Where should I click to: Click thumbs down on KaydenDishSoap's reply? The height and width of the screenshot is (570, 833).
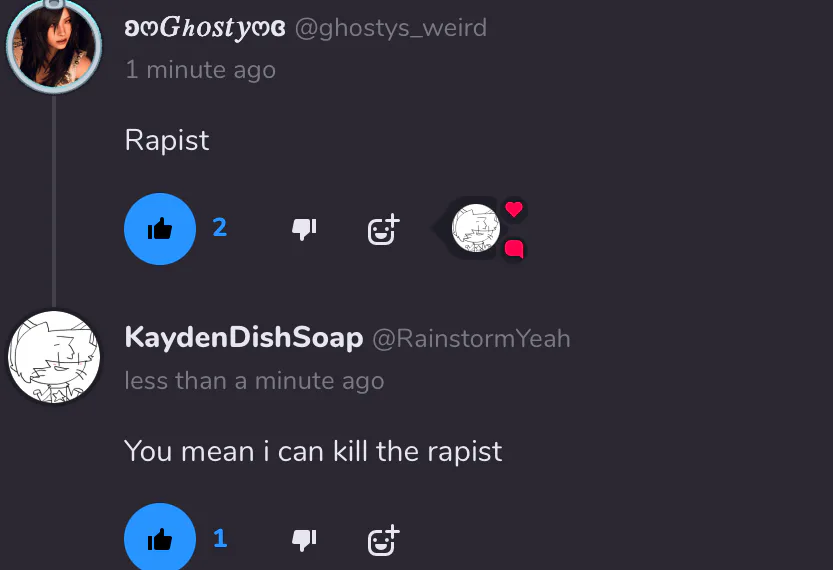pos(304,540)
